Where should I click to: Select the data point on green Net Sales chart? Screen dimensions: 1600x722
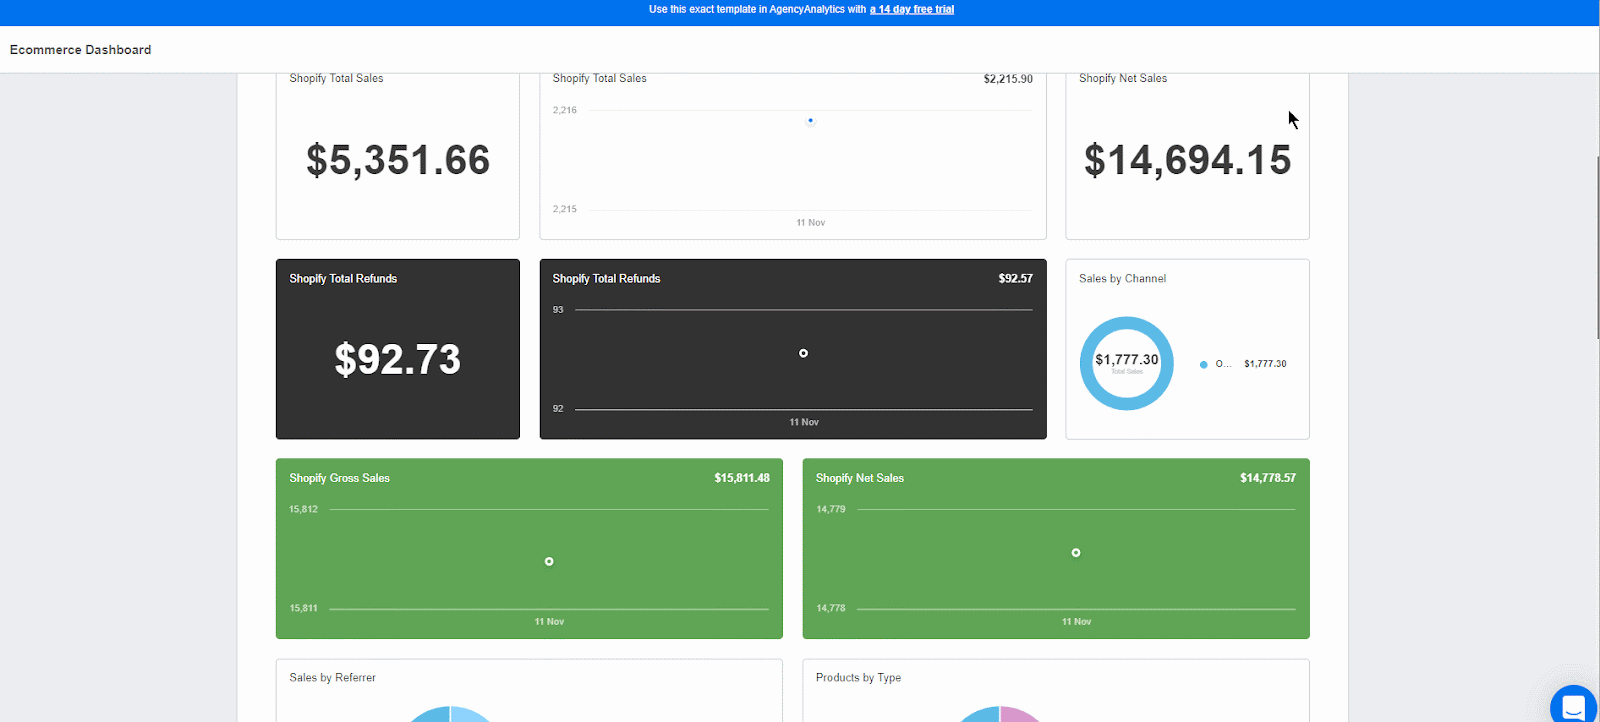click(x=1076, y=552)
